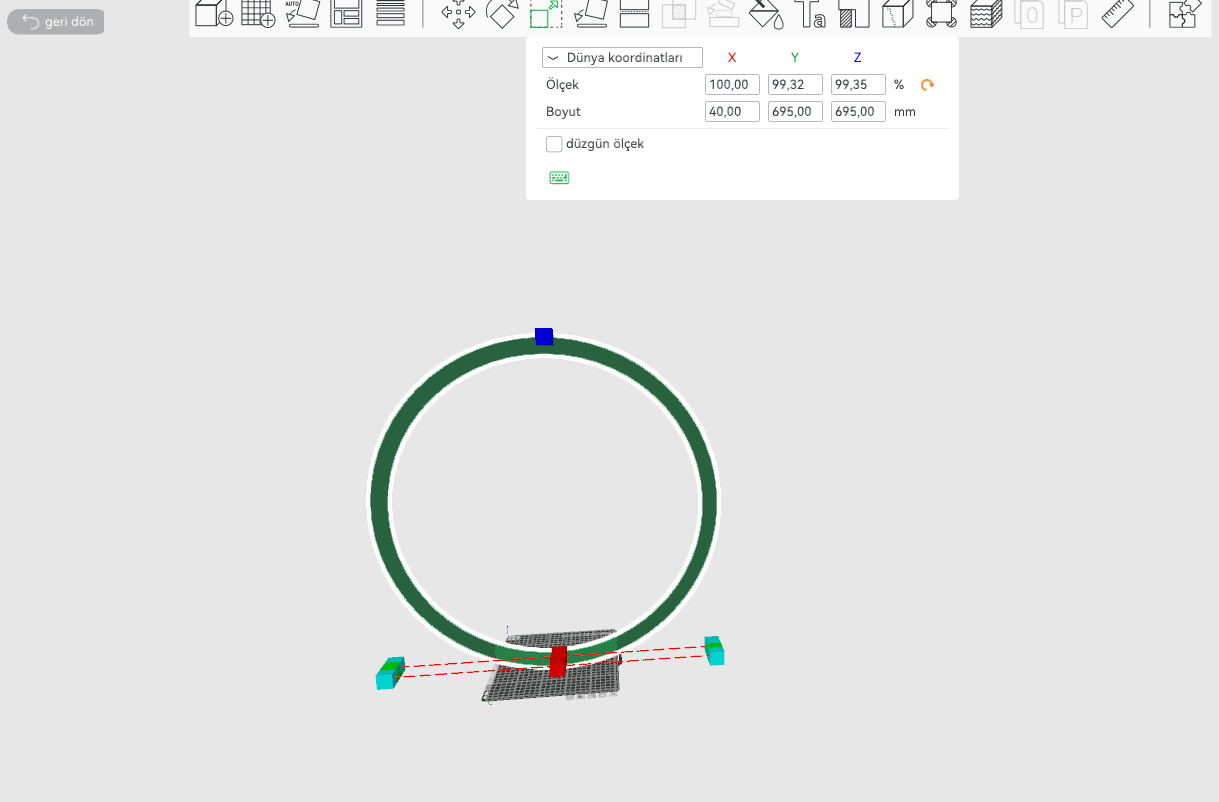Open the Color painting bucket tool

766,13
